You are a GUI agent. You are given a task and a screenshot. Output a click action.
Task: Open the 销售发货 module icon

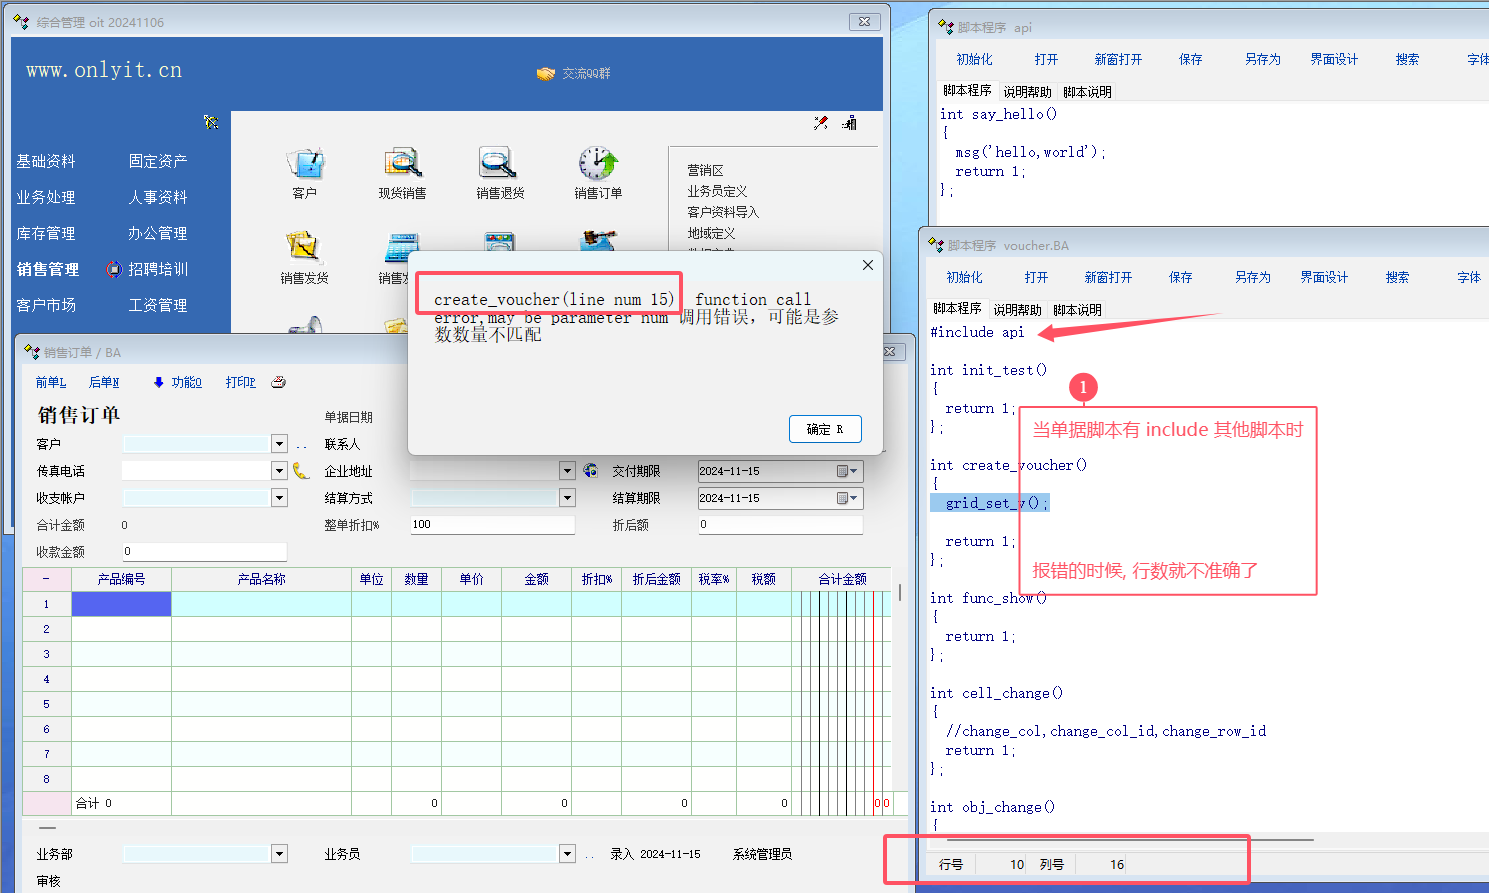pyautogui.click(x=303, y=248)
